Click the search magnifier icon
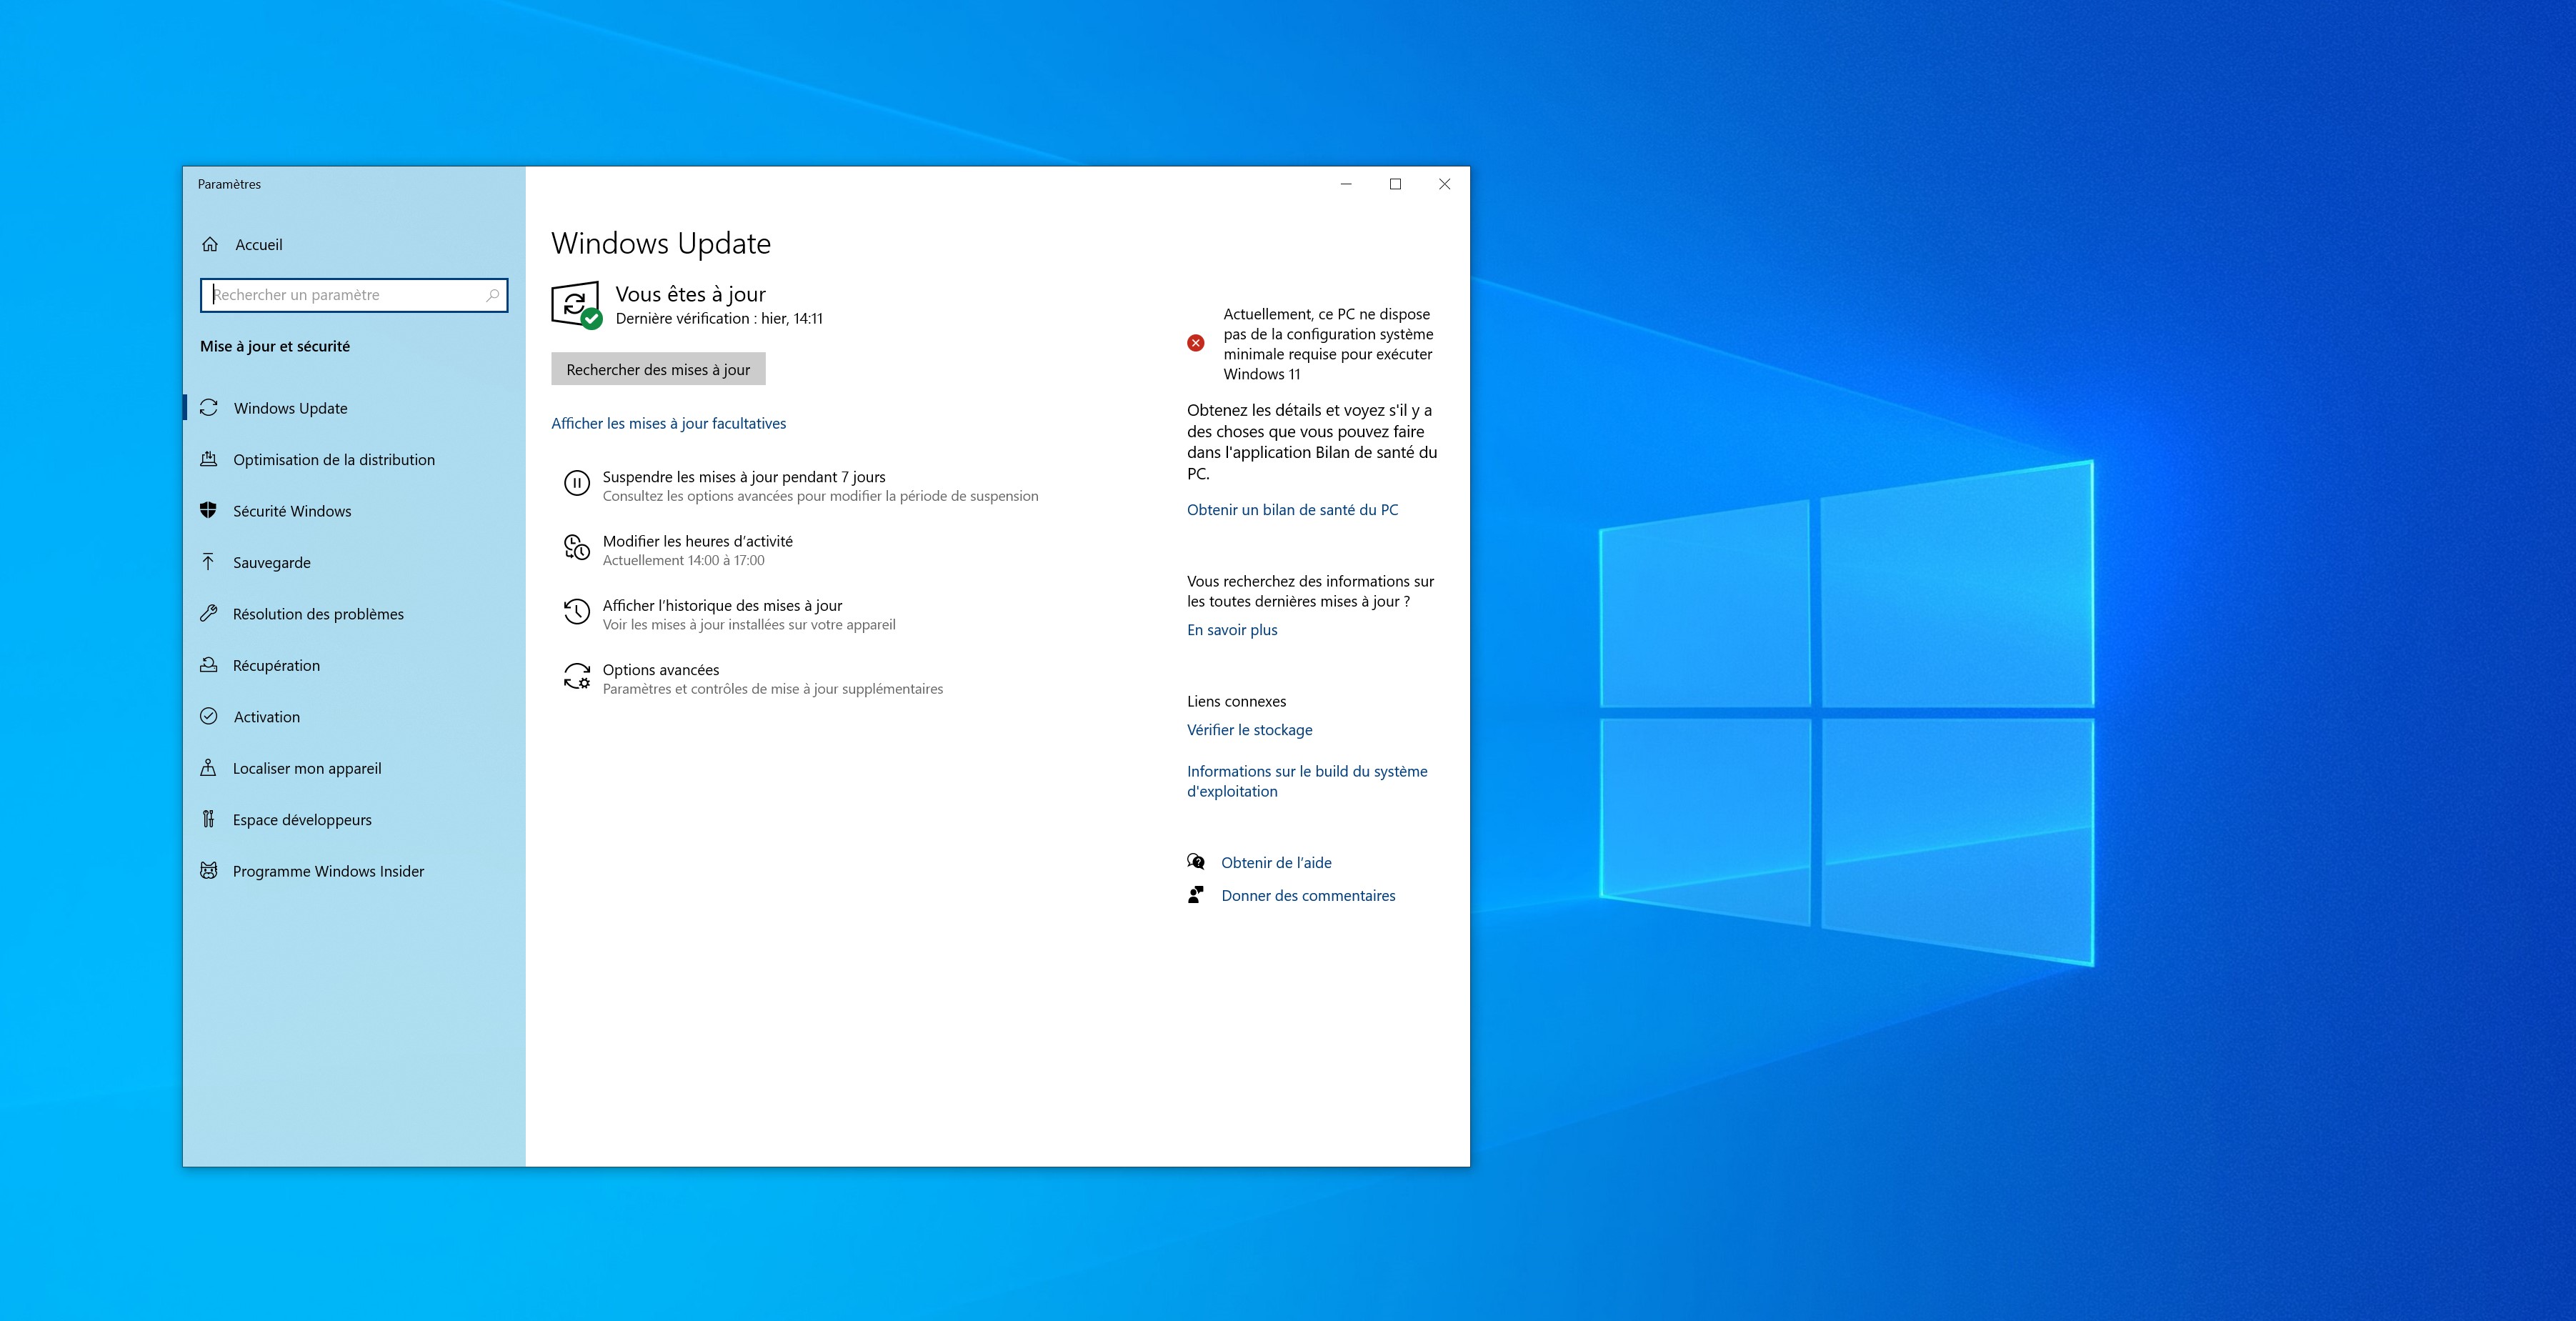 coord(491,294)
